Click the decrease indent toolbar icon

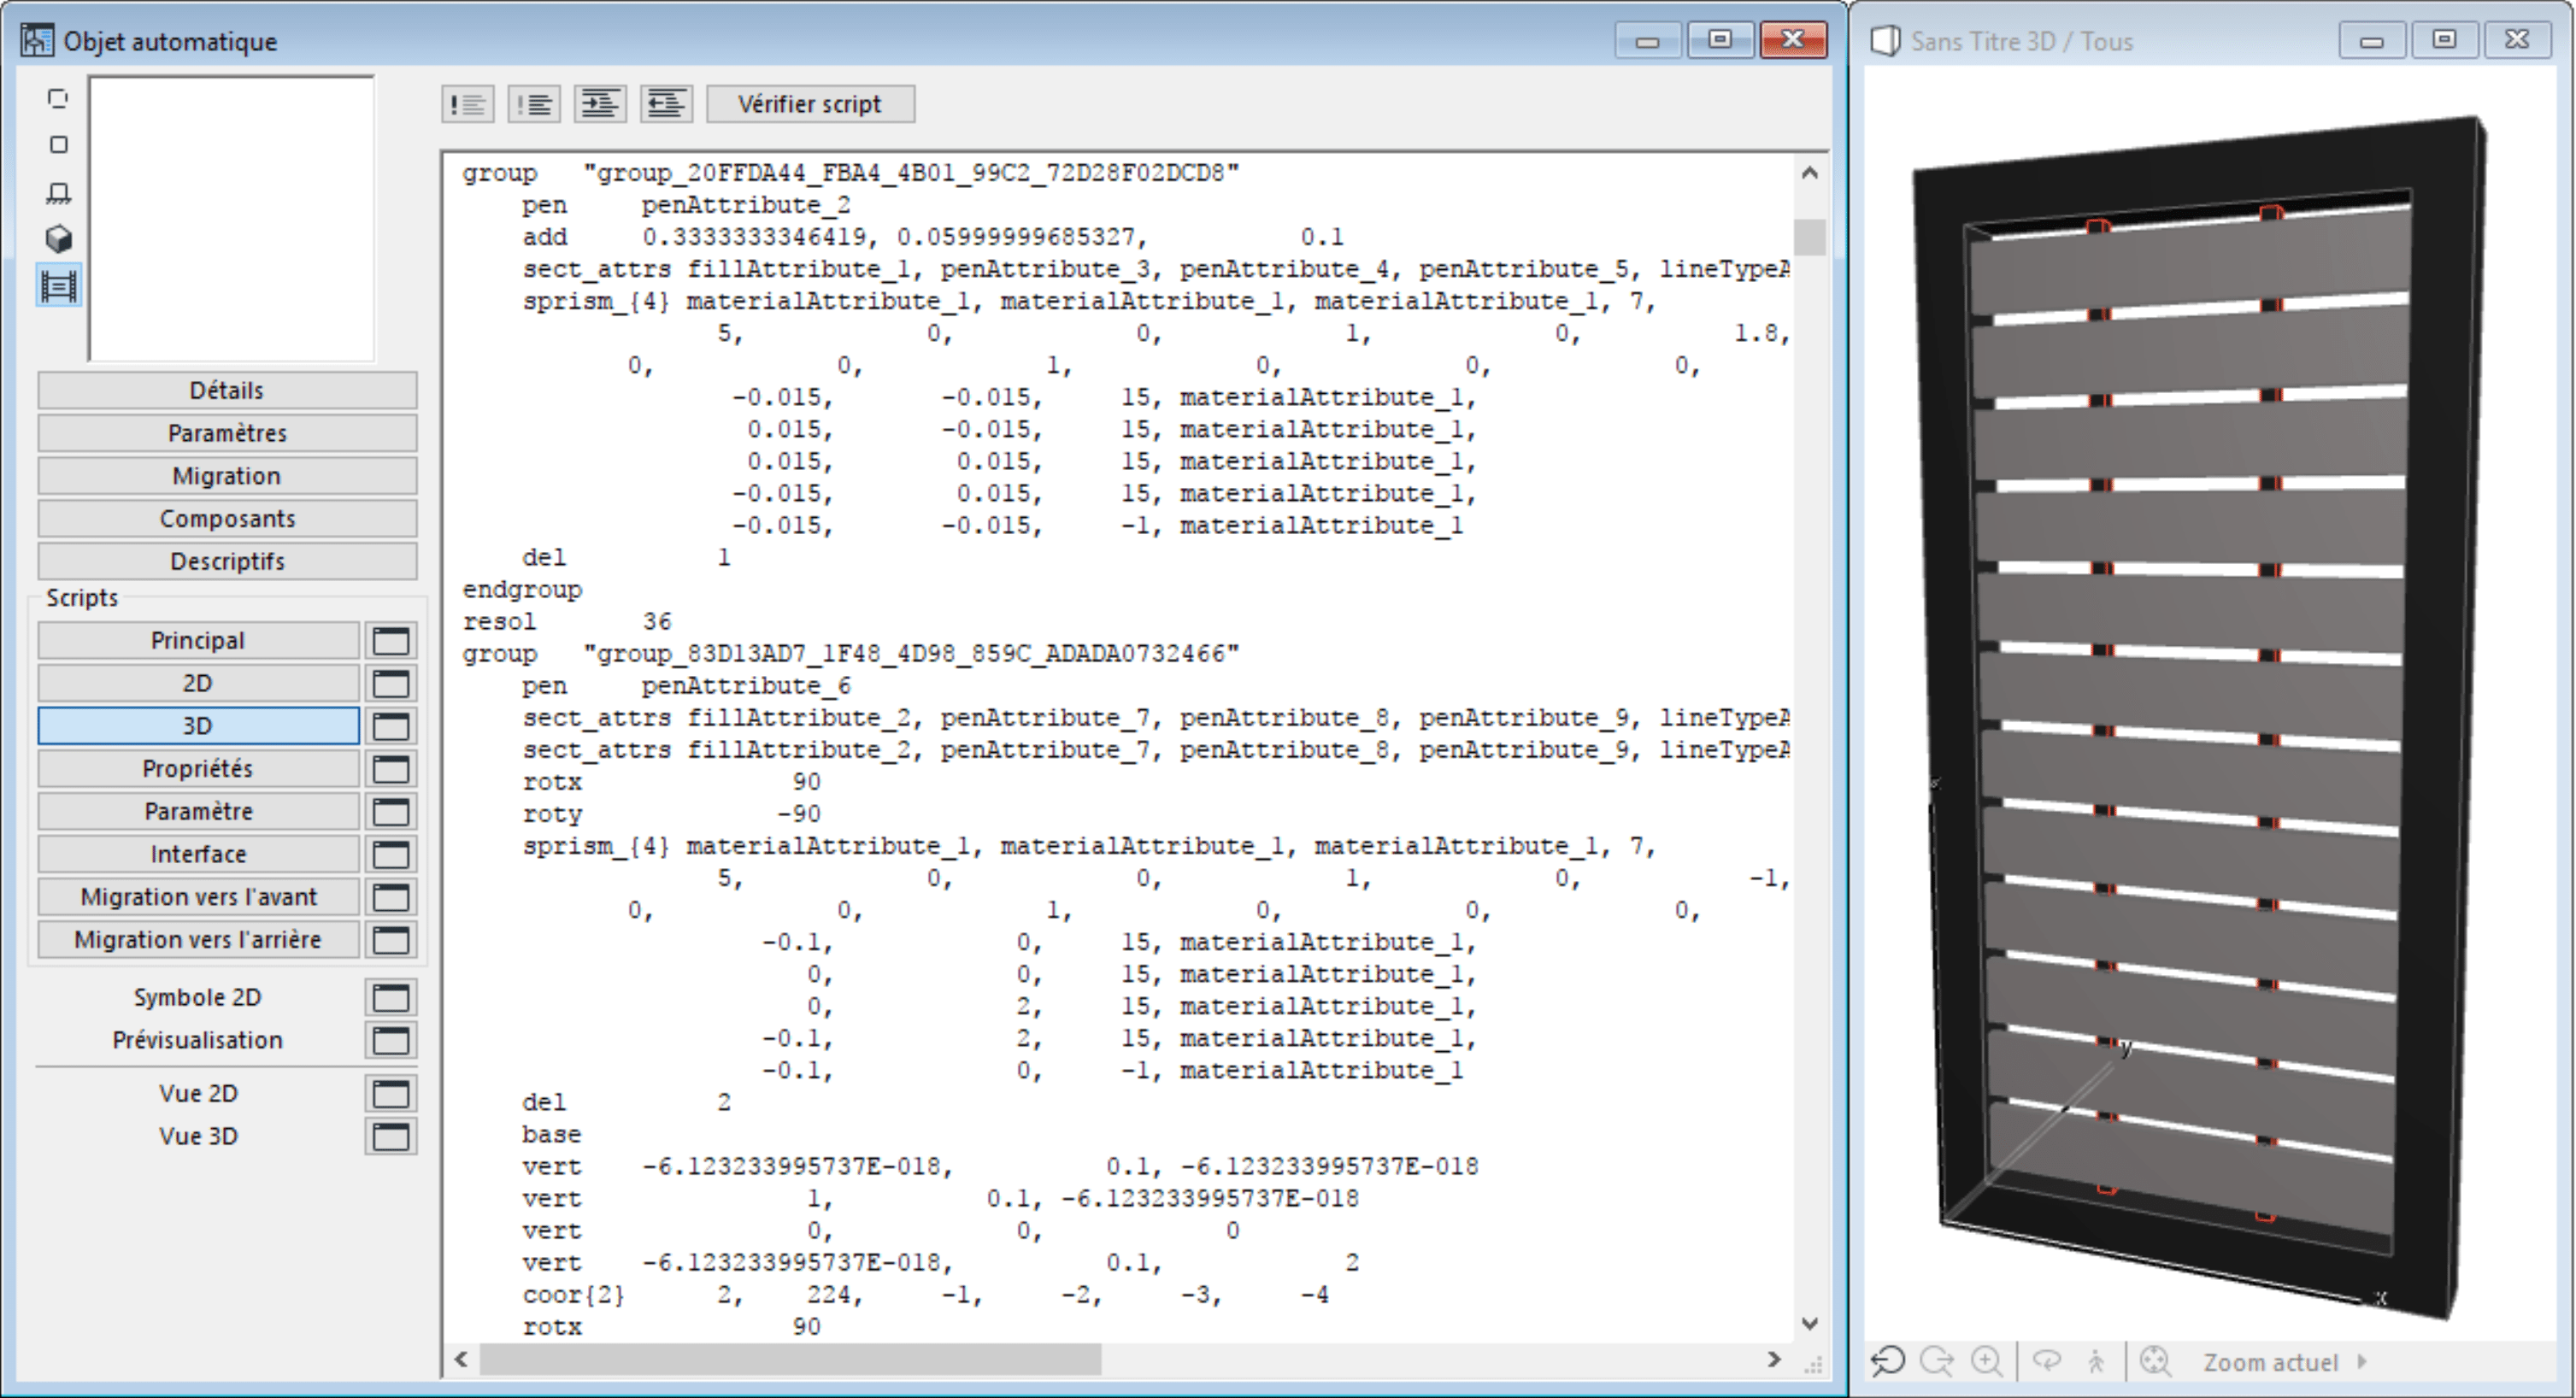(666, 104)
